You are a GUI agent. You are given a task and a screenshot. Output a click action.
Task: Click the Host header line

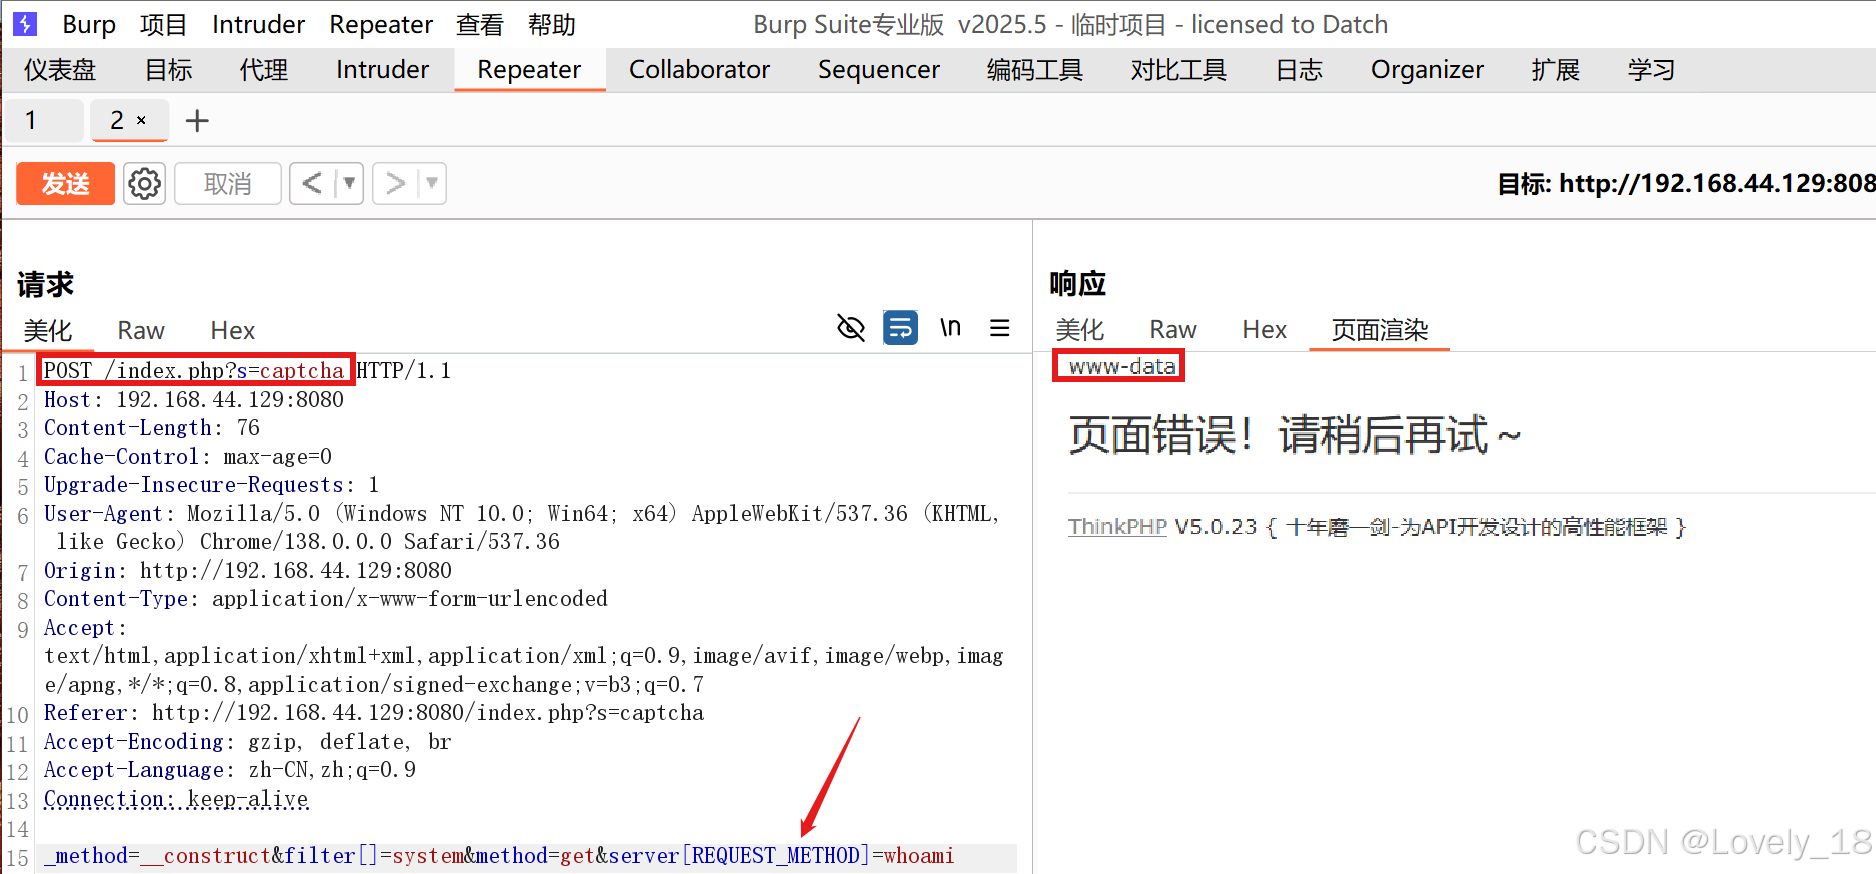pyautogui.click(x=194, y=399)
